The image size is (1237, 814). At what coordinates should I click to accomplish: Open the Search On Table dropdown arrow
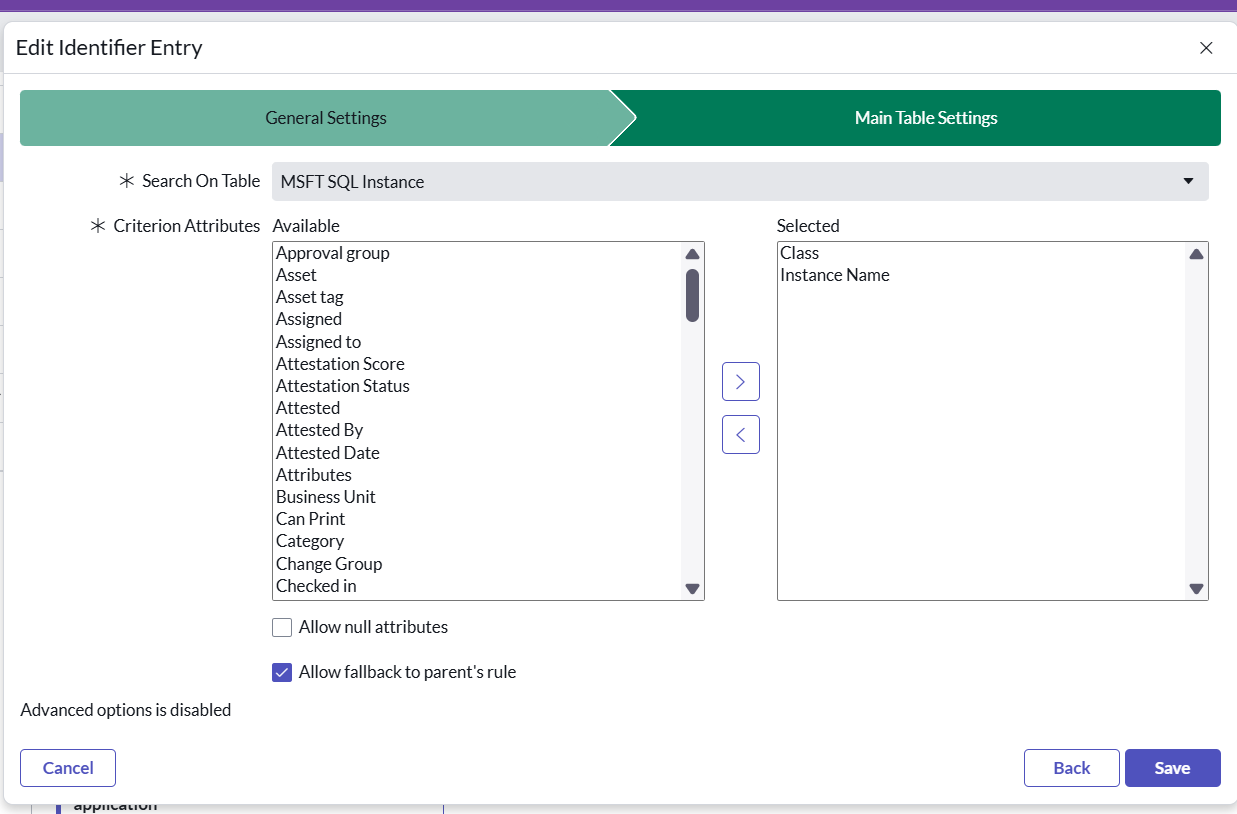tap(1188, 181)
